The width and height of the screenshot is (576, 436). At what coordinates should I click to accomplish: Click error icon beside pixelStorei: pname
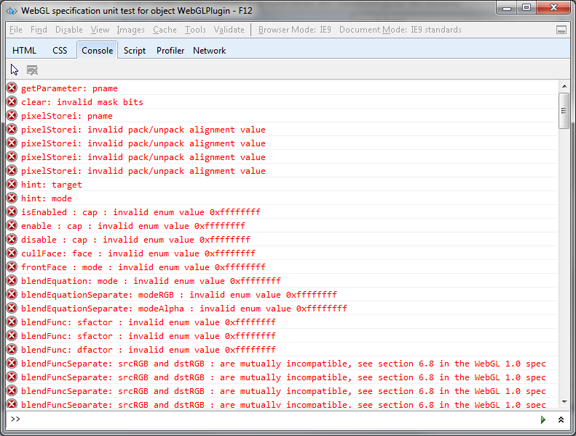(12, 116)
